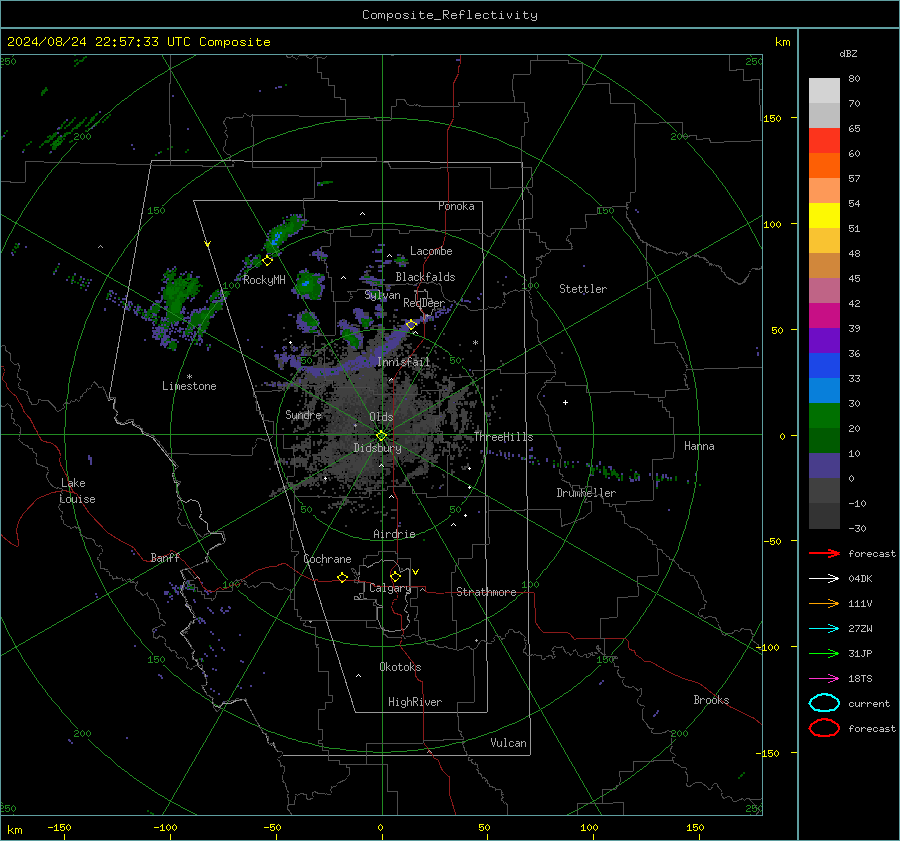Click the yellow diamond marker at RedDeer
900x841 pixels.
pos(411,325)
